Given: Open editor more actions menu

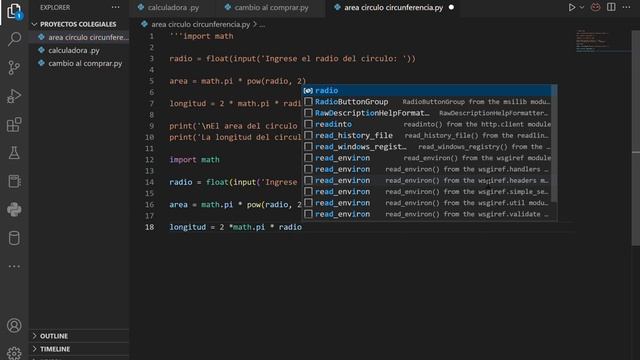Looking at the screenshot, I should point(627,7).
